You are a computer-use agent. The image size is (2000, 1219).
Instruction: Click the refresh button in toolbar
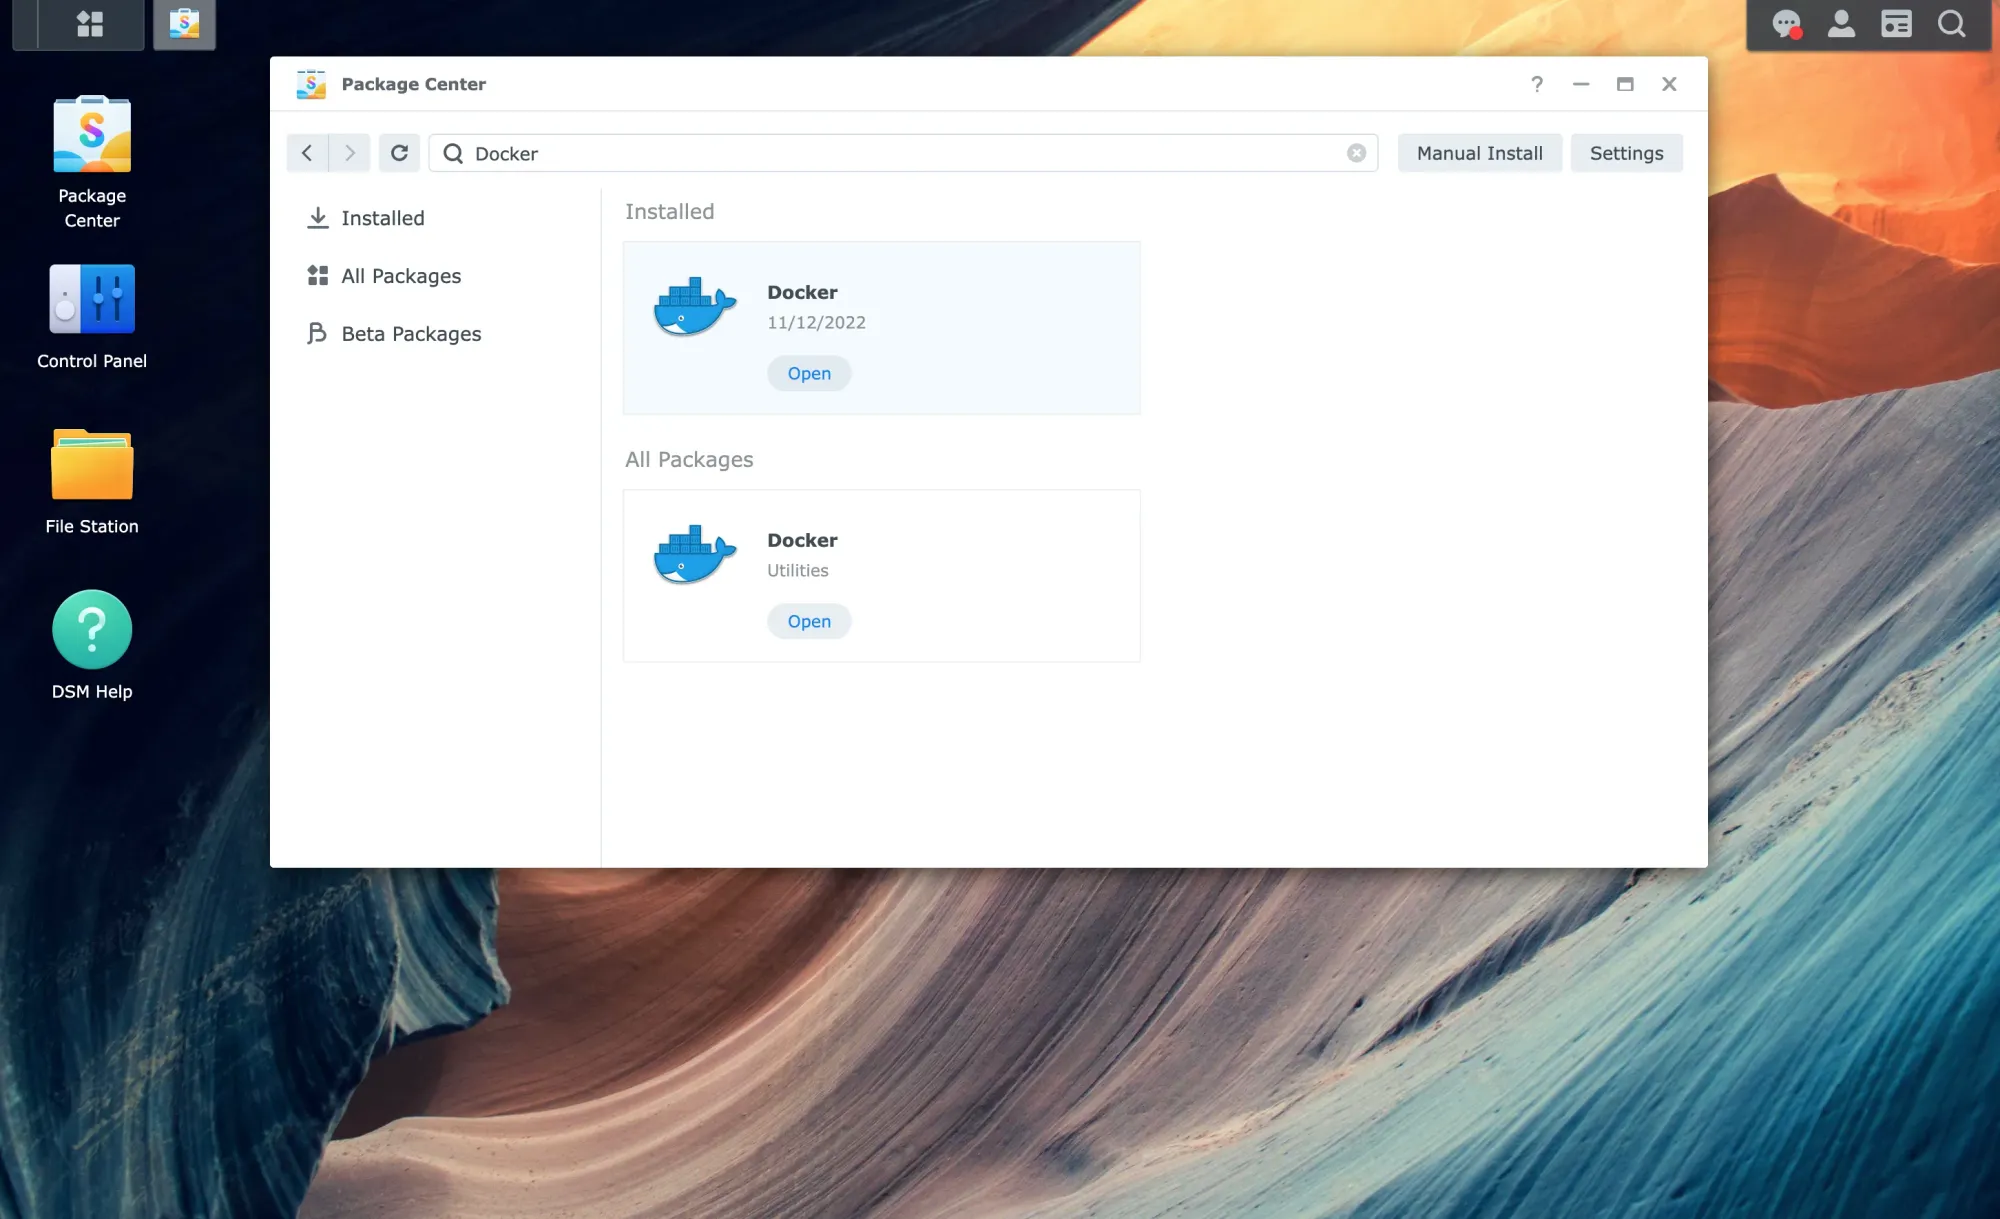pyautogui.click(x=399, y=153)
